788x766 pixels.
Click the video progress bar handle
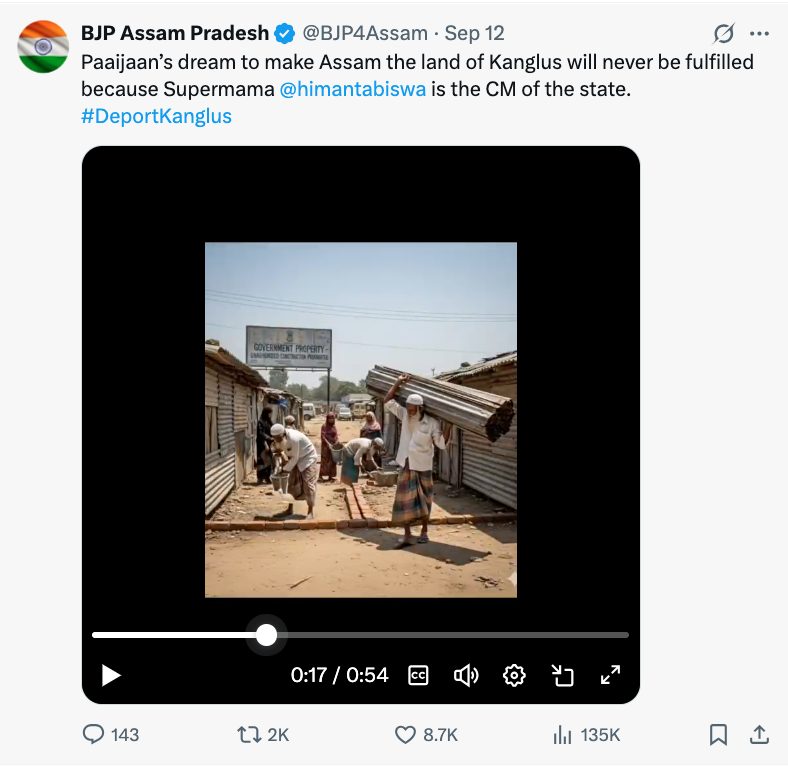266,635
